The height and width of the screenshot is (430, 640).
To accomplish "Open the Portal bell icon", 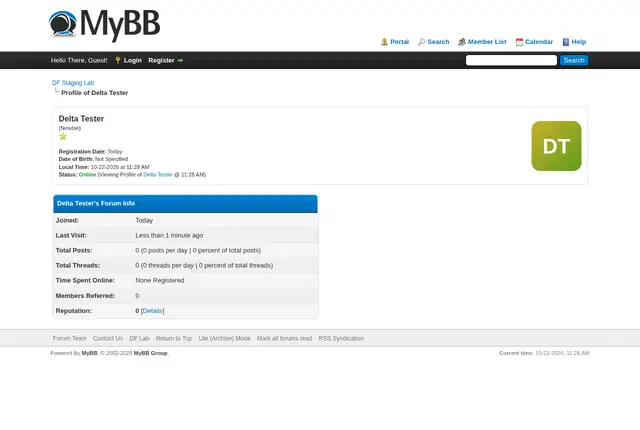I will tap(384, 42).
